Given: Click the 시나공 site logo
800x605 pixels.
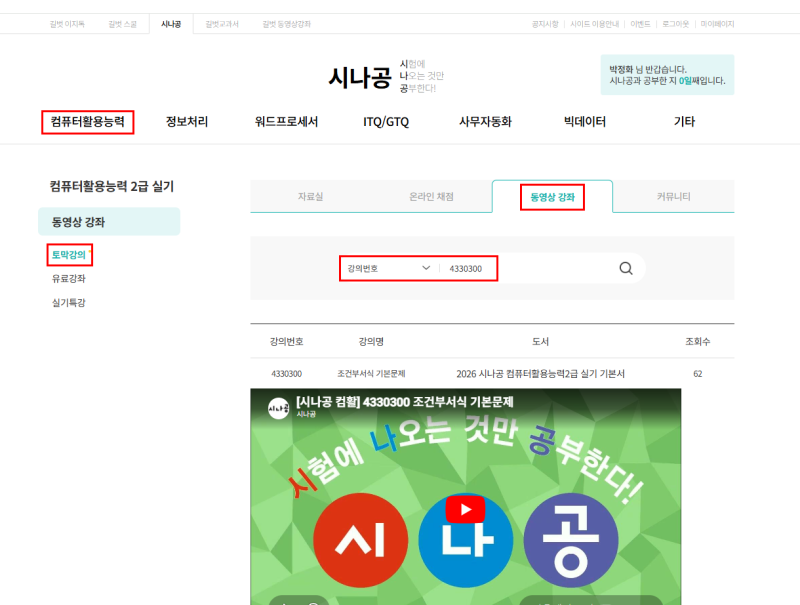Looking at the screenshot, I should (360, 77).
